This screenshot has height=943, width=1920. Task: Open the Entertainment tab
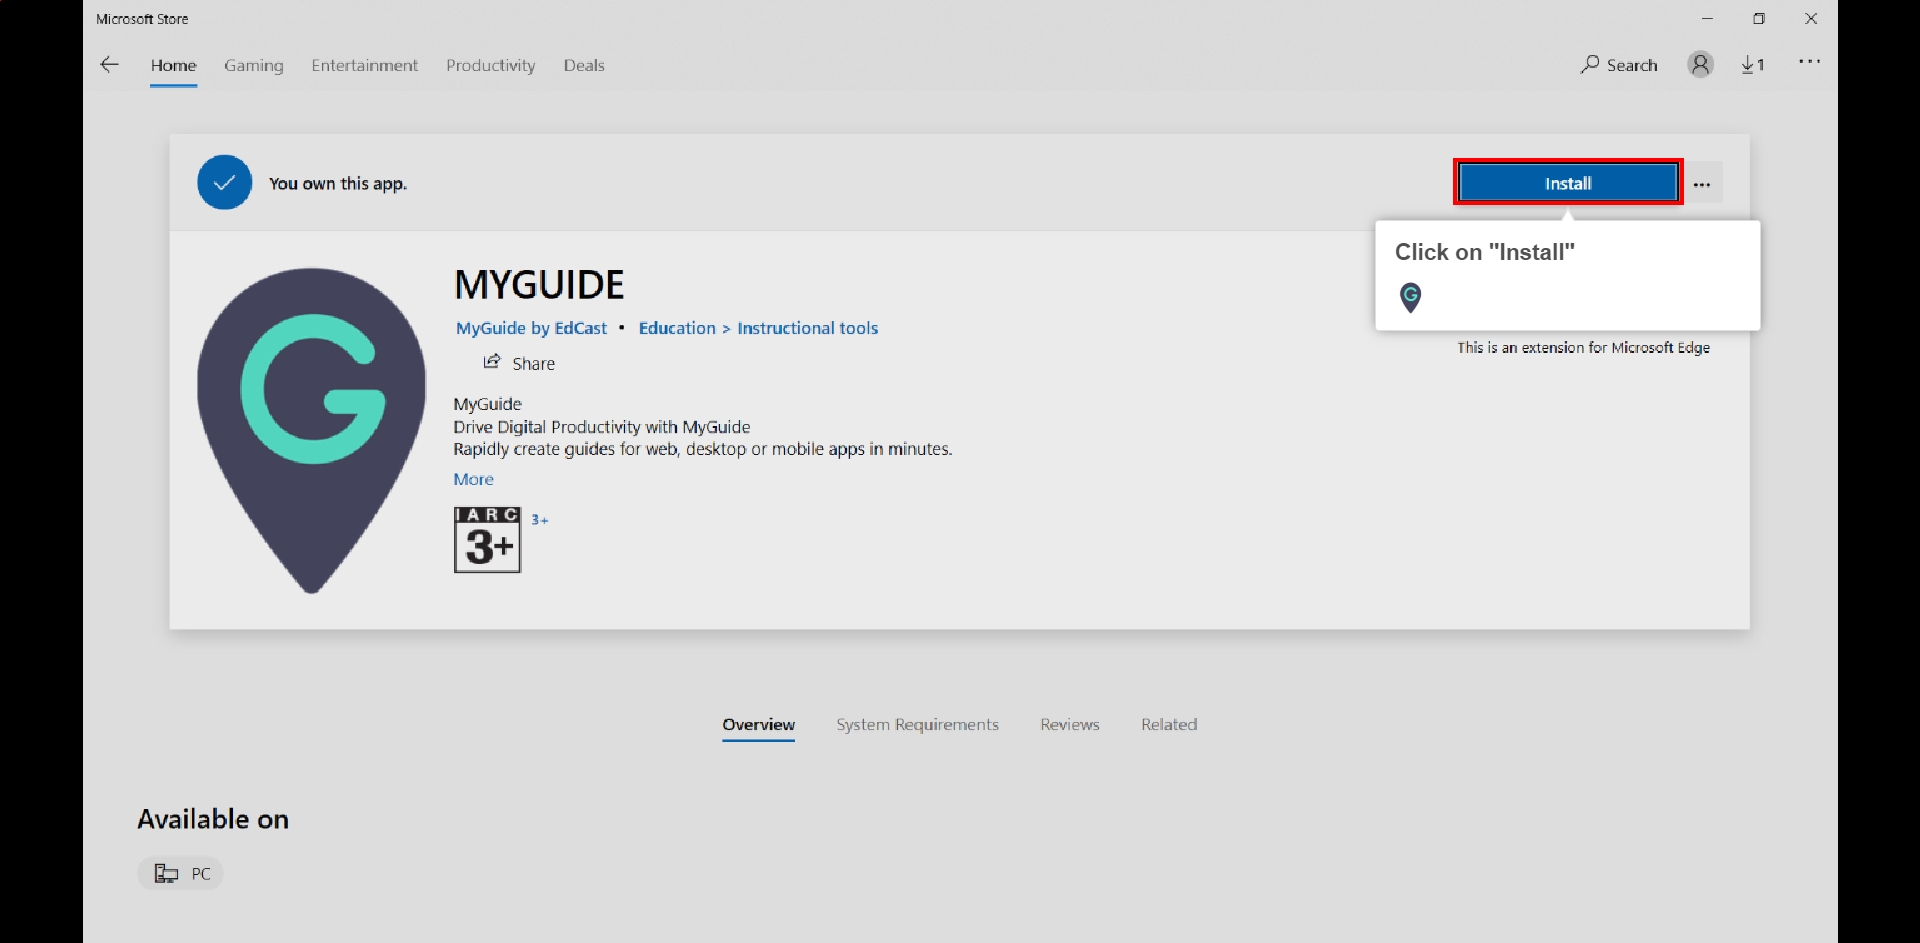point(364,66)
